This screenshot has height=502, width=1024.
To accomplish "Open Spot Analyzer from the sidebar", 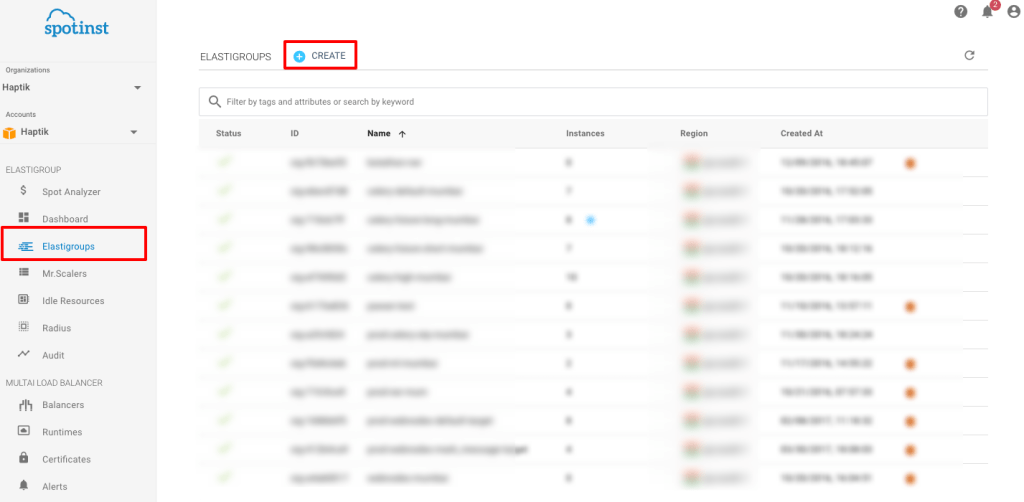I will (x=70, y=191).
